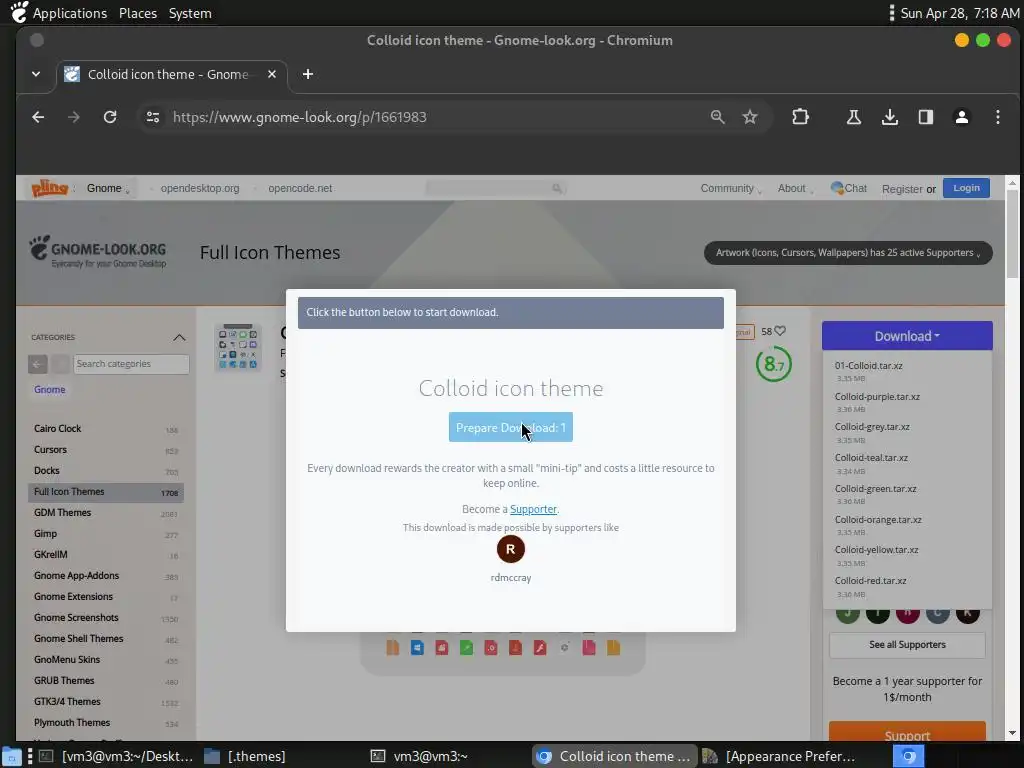This screenshot has width=1024, height=768.
Task: Select Colloid-yellow.tar.xz download
Action: click(x=876, y=550)
